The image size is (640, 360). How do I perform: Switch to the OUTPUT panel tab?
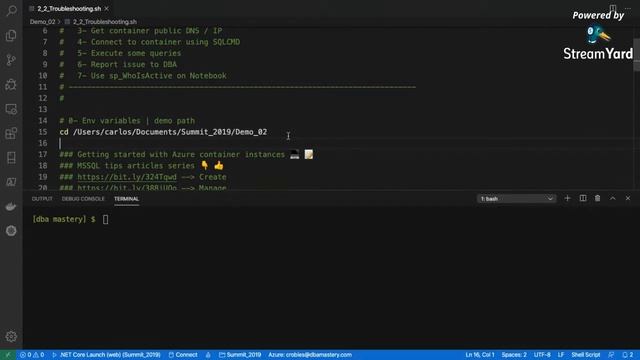click(42, 199)
